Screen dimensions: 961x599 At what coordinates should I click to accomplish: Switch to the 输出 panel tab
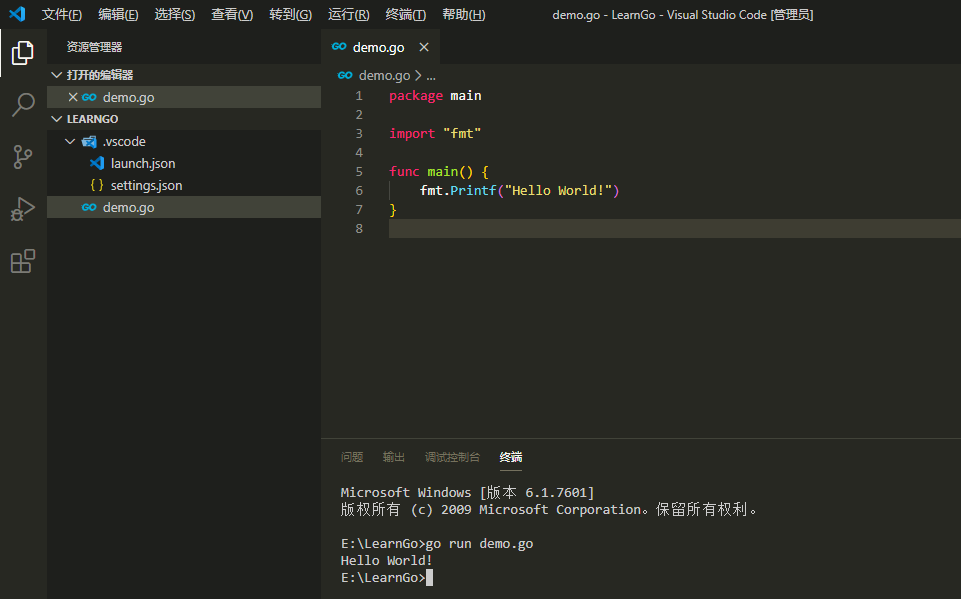[x=393, y=457]
